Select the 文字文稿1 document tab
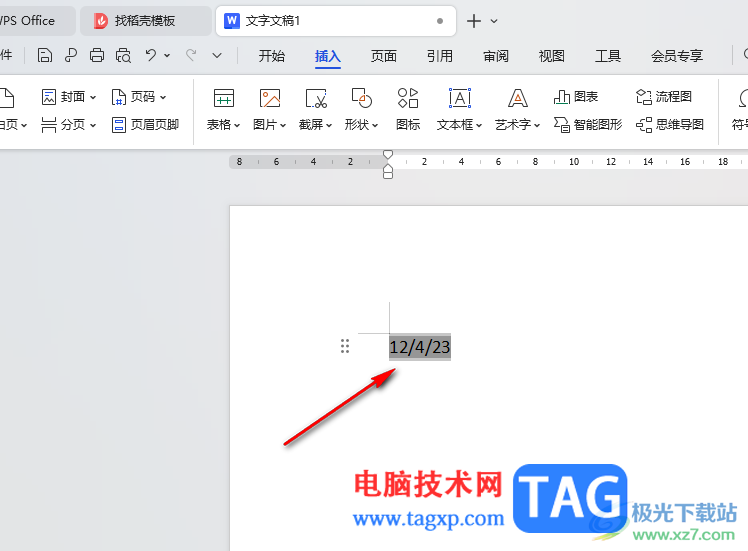The image size is (748, 551). pyautogui.click(x=336, y=21)
